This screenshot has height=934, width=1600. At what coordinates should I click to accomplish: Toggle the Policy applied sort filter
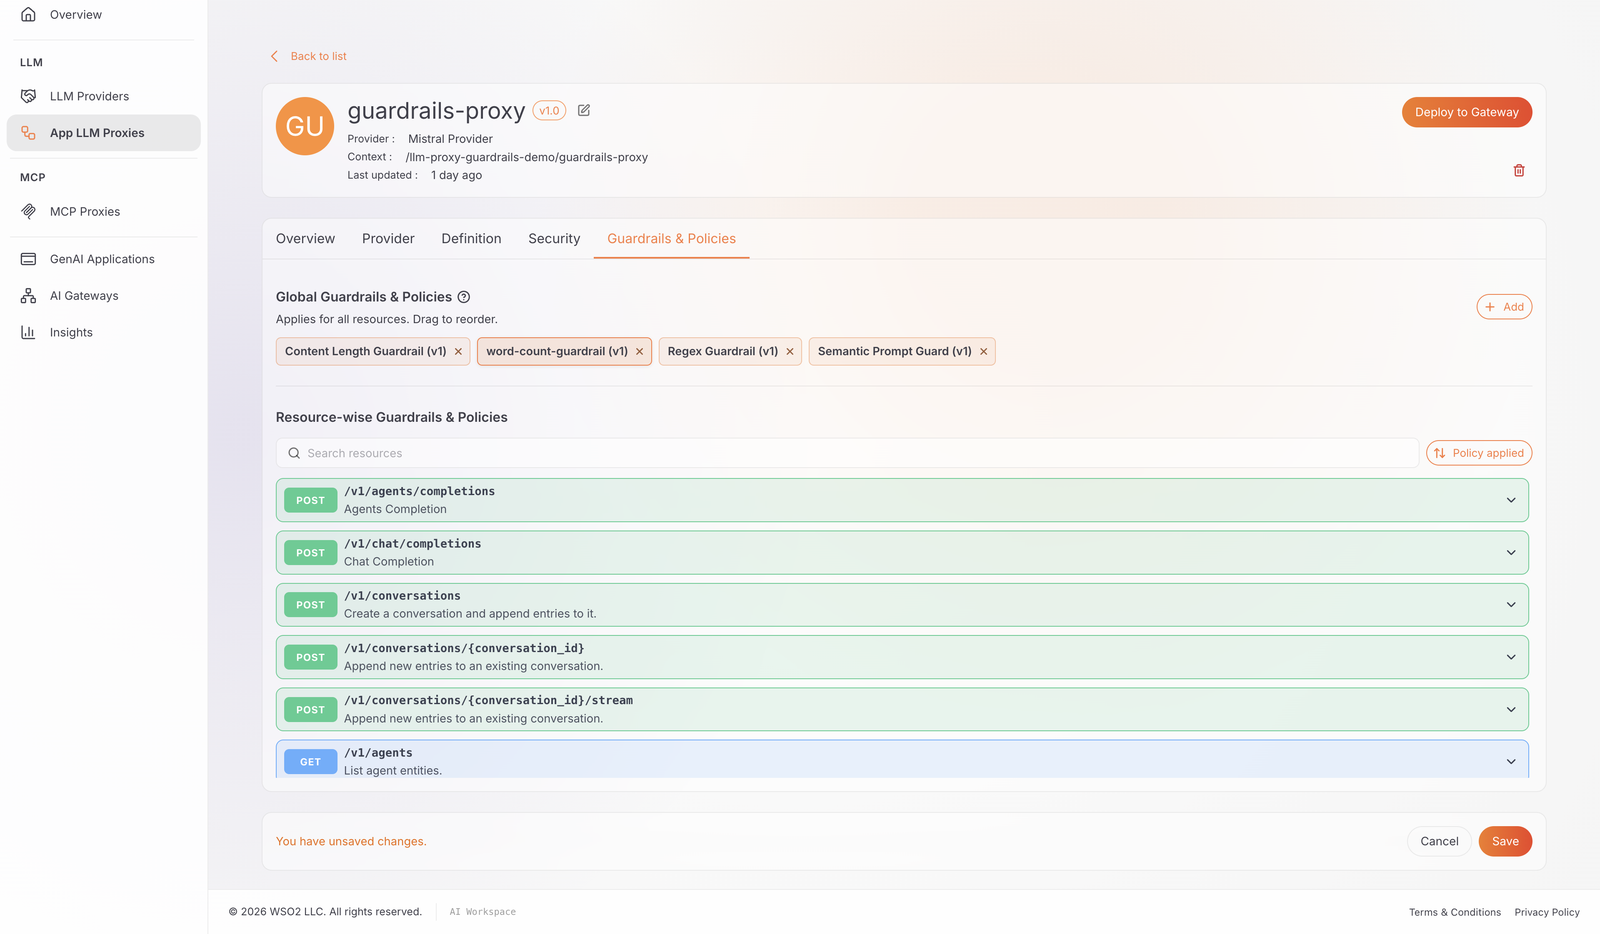1479,453
